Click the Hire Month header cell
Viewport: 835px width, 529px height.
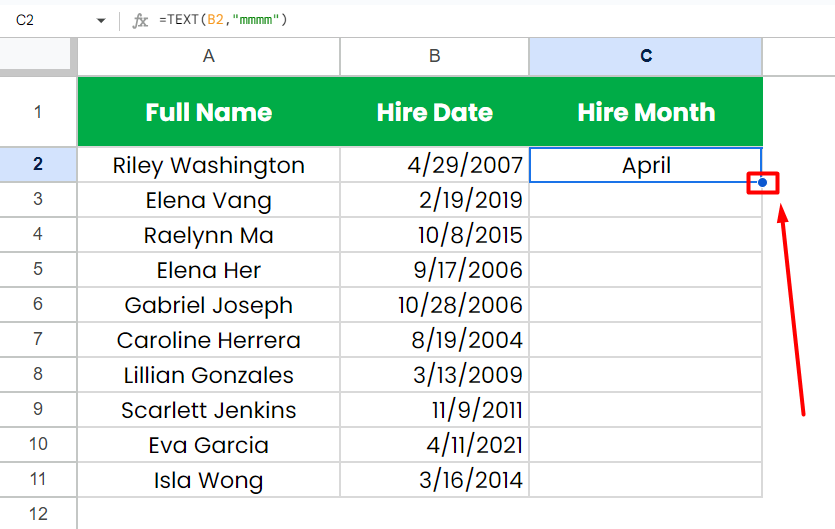[646, 112]
